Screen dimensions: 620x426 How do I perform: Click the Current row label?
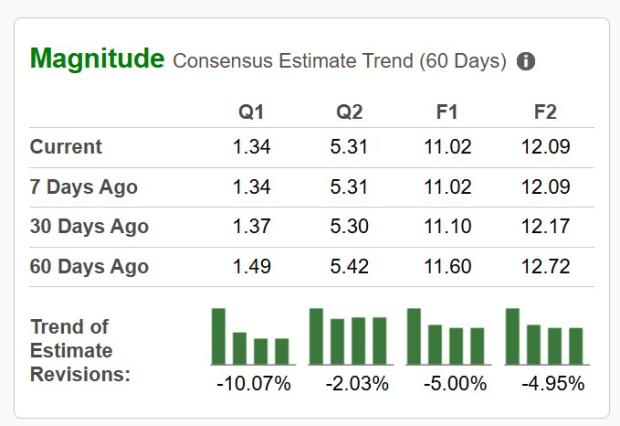66,147
